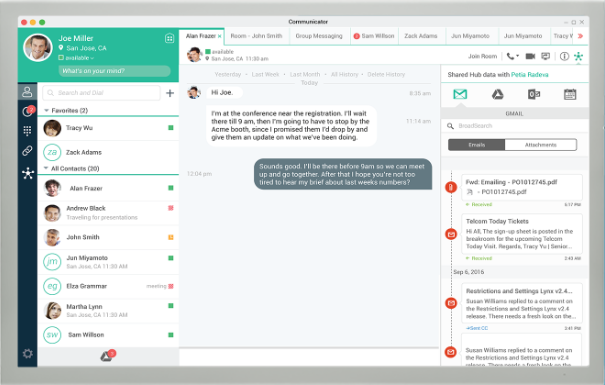Open the first Jun Miyamoto tab
The width and height of the screenshot is (605, 385).
point(470,36)
